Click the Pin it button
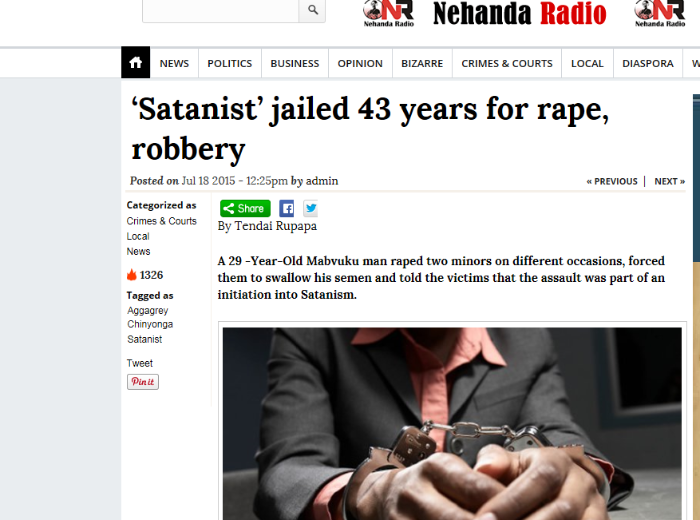The image size is (700, 520). [143, 382]
